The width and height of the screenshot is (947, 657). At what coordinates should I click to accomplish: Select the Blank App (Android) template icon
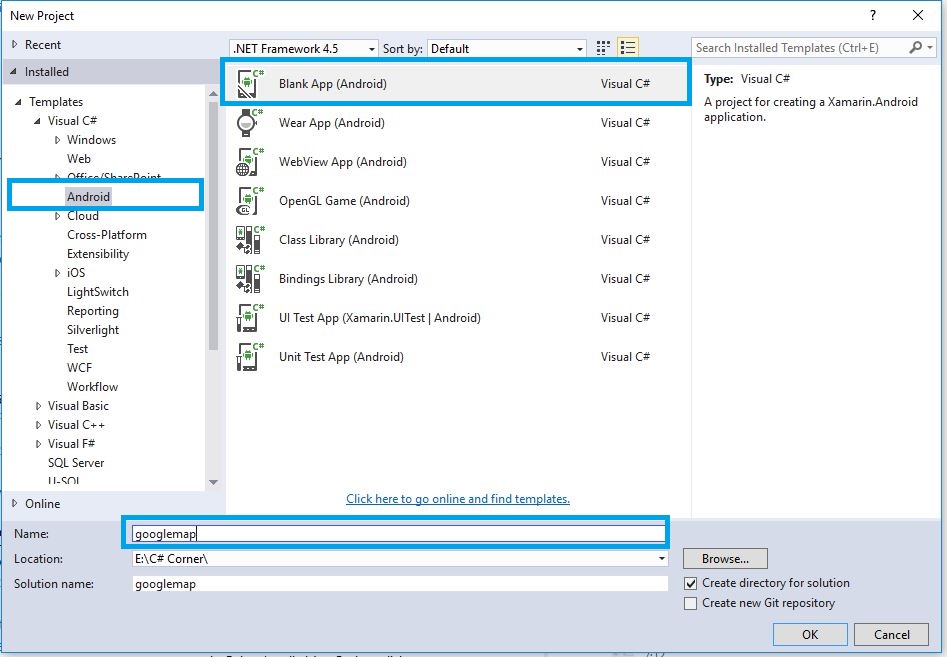249,84
